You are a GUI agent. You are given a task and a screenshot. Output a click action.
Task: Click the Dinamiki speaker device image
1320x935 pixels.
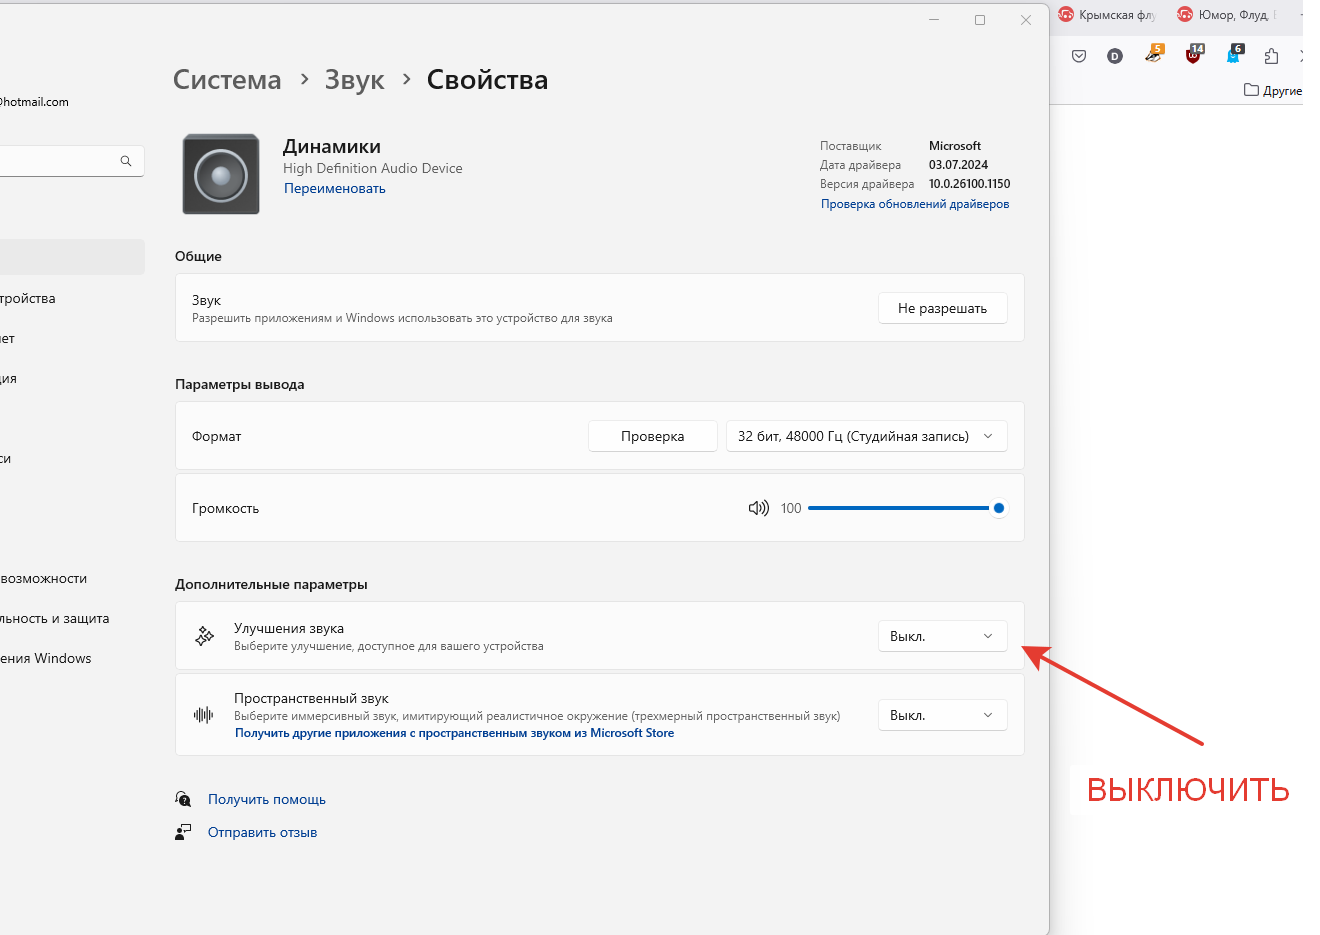pyautogui.click(x=221, y=175)
